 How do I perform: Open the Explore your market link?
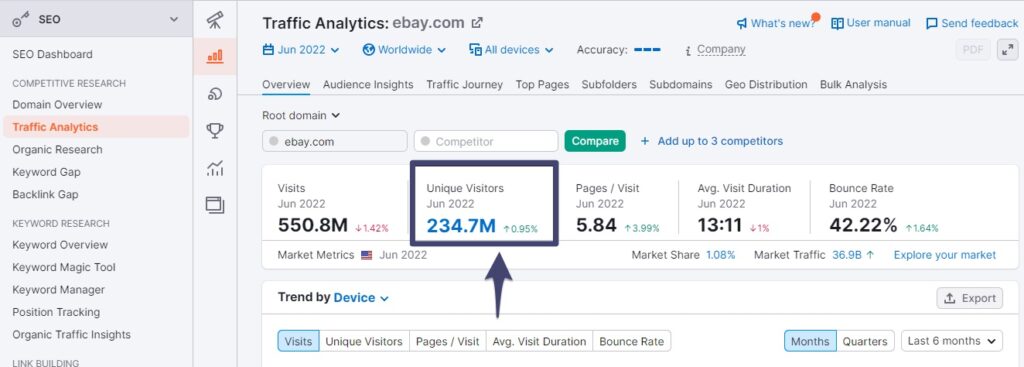click(x=945, y=255)
